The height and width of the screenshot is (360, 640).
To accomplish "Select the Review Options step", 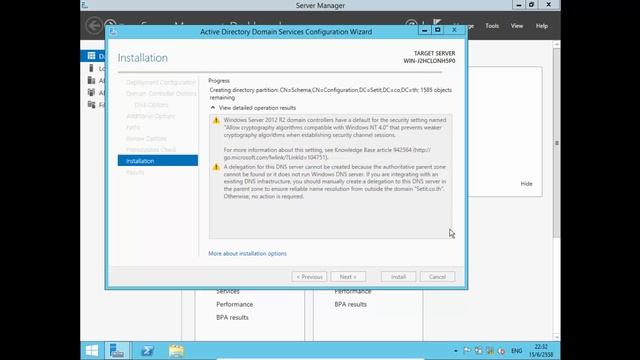I will [x=146, y=138].
